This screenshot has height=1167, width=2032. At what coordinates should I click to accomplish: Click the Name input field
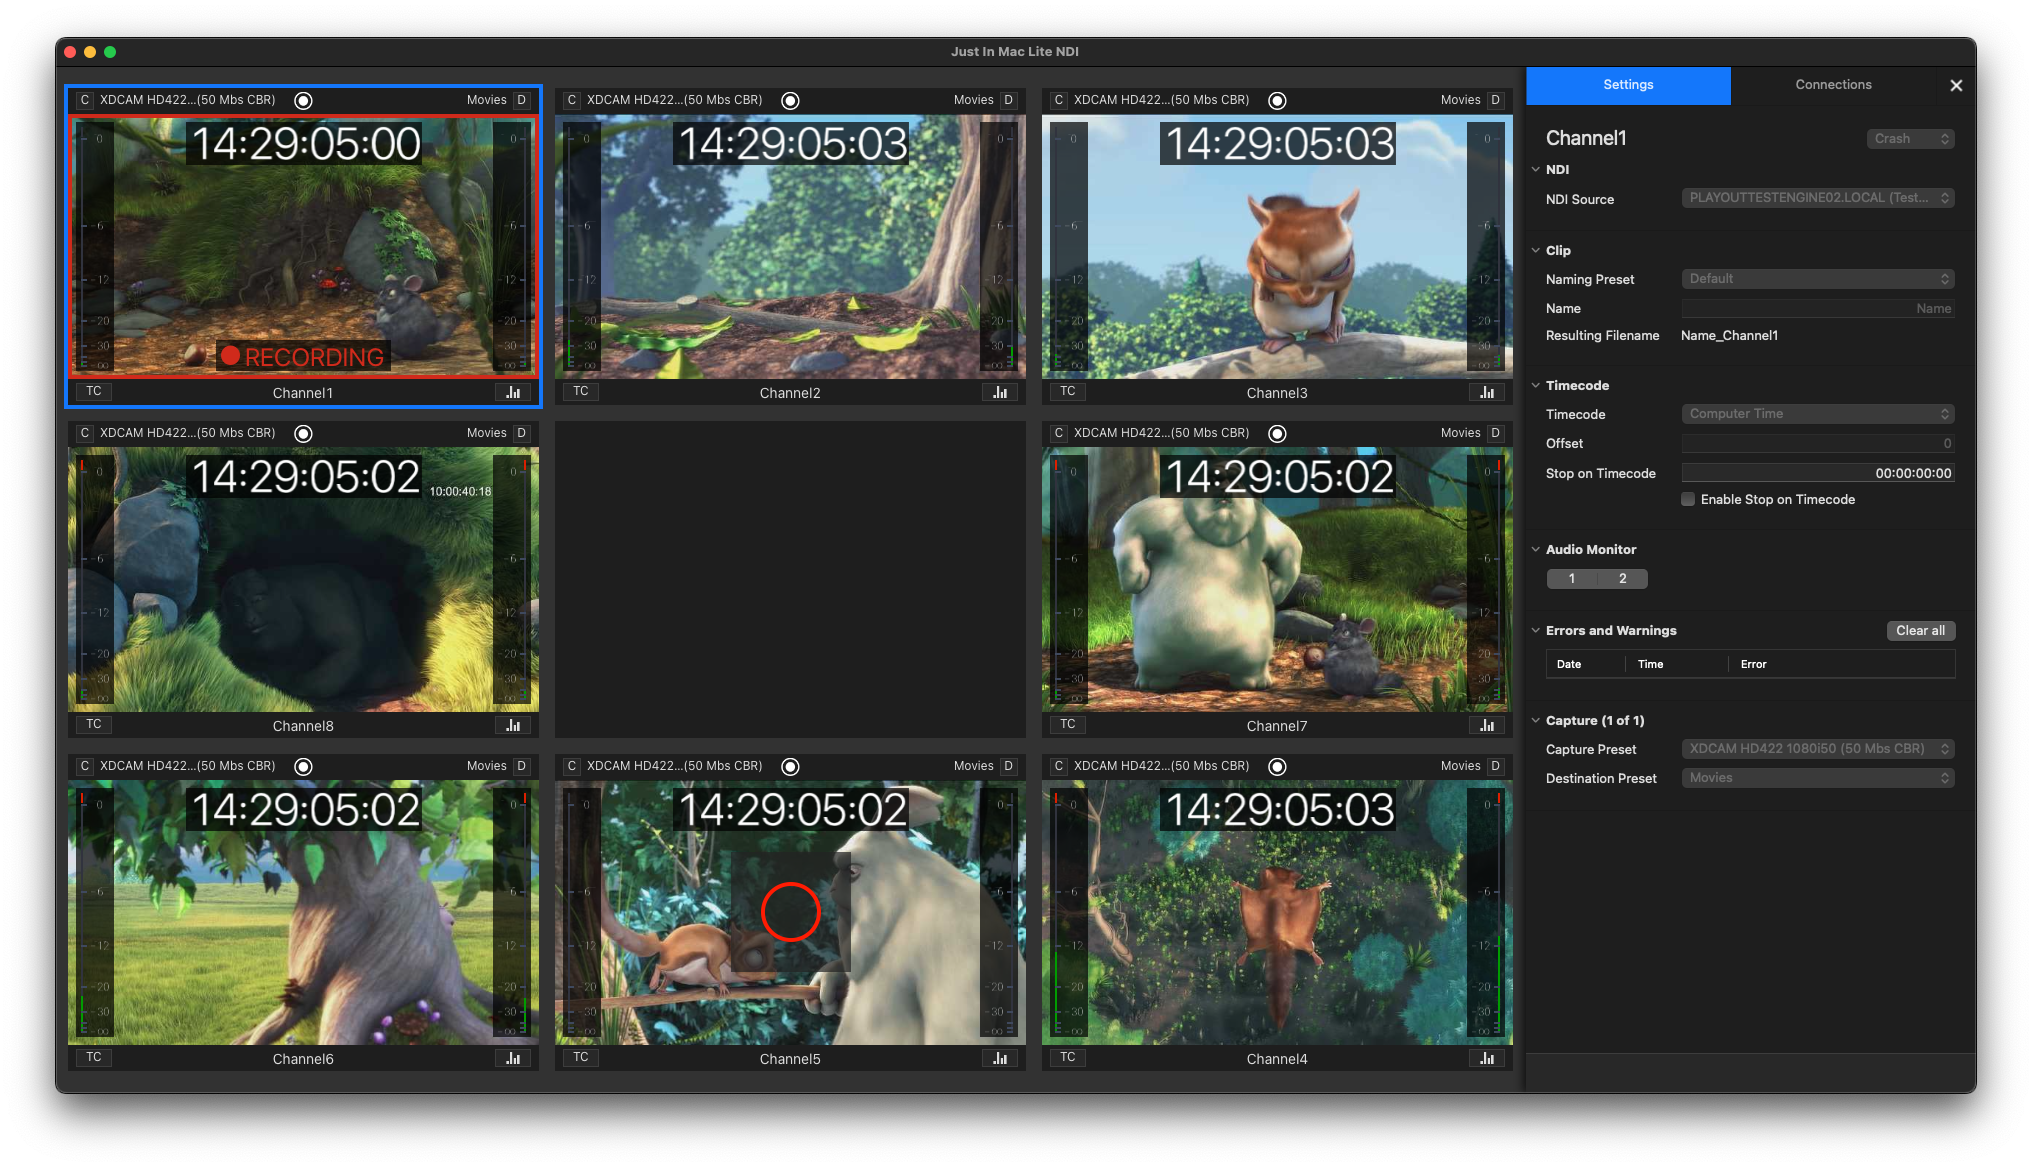pyautogui.click(x=1817, y=309)
